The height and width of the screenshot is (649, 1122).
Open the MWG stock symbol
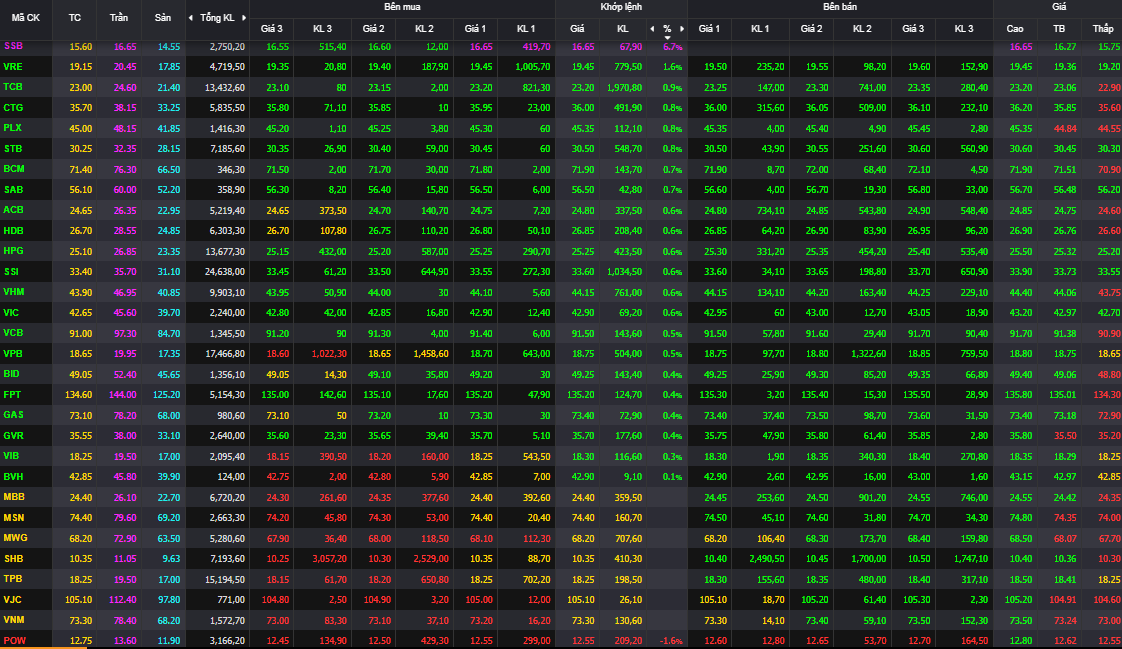click(15, 538)
